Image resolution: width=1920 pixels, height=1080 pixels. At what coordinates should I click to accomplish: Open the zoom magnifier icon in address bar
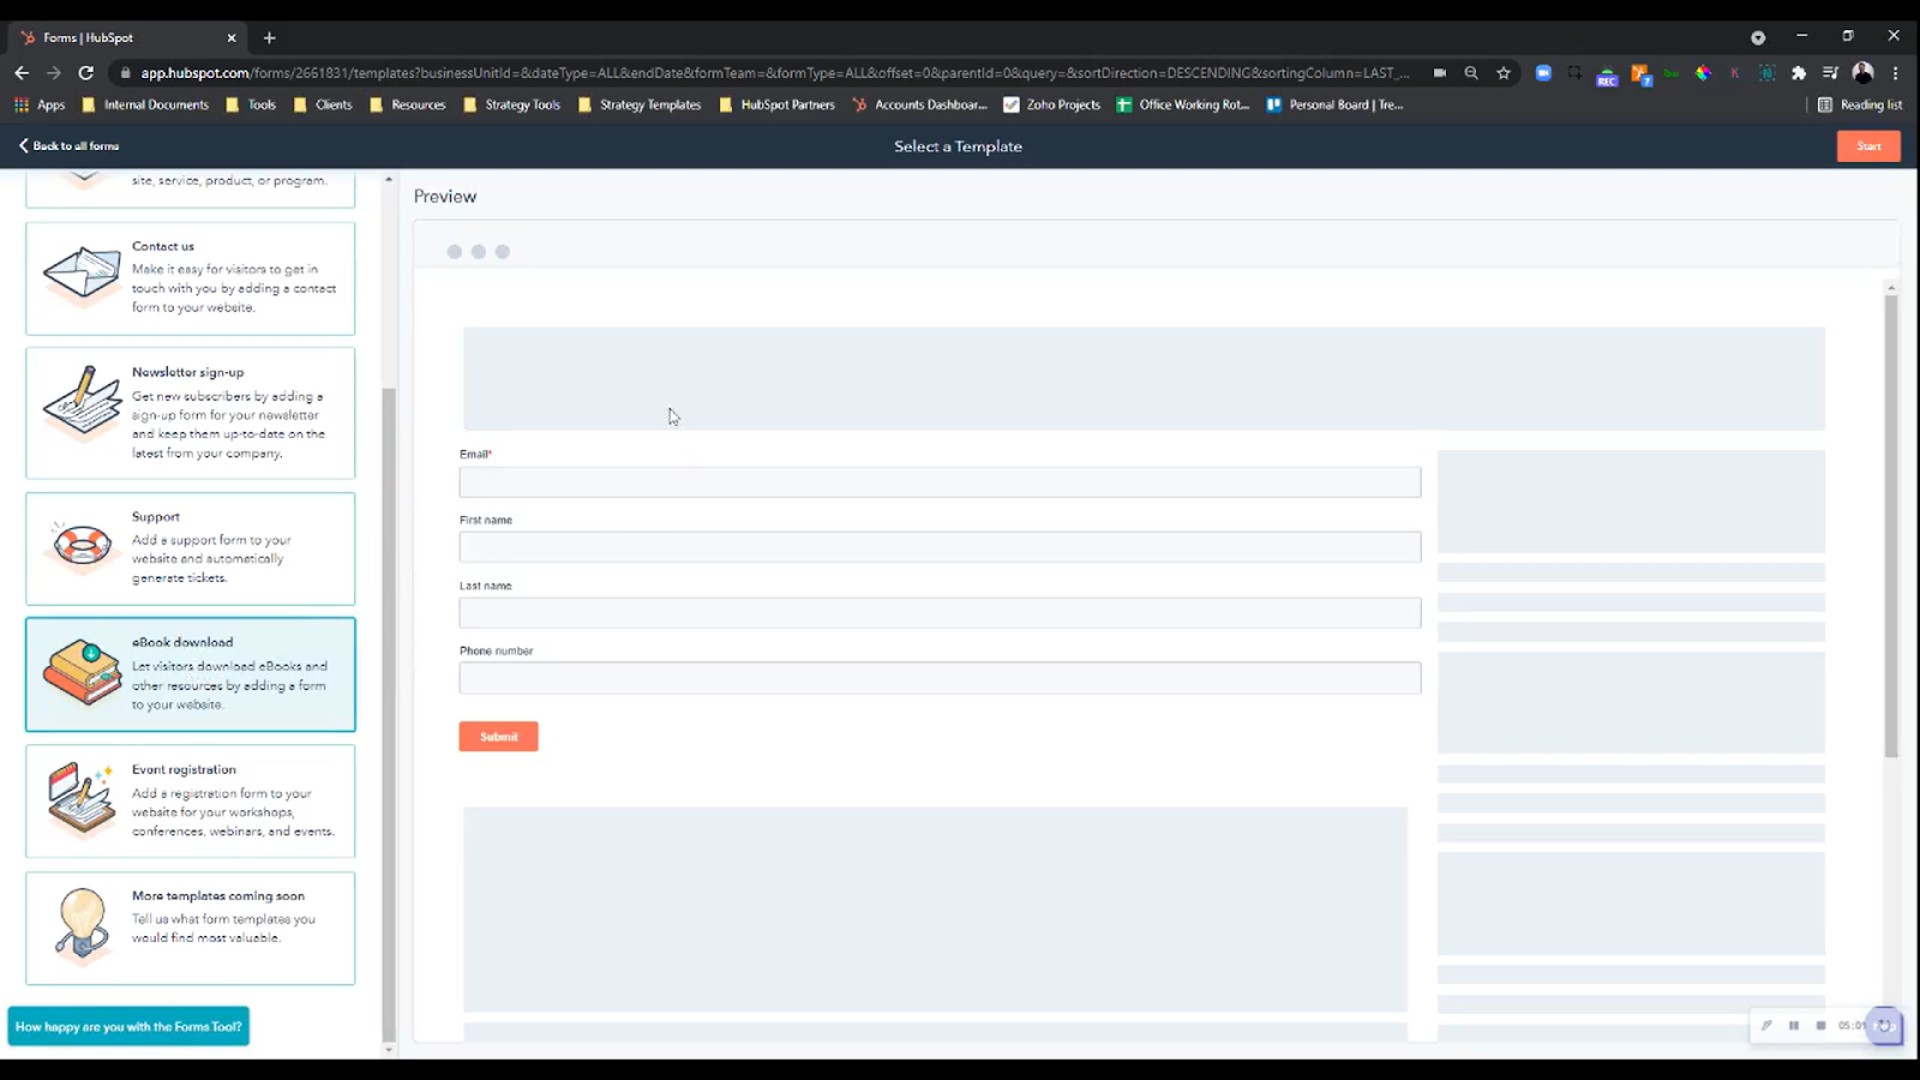click(x=1471, y=73)
